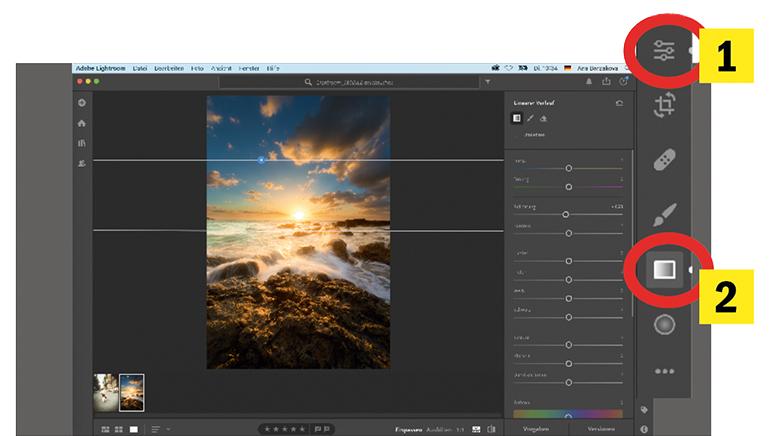This screenshot has width=770, height=436.
Task: Click the sort order icon in bottom bar
Action: point(156,429)
